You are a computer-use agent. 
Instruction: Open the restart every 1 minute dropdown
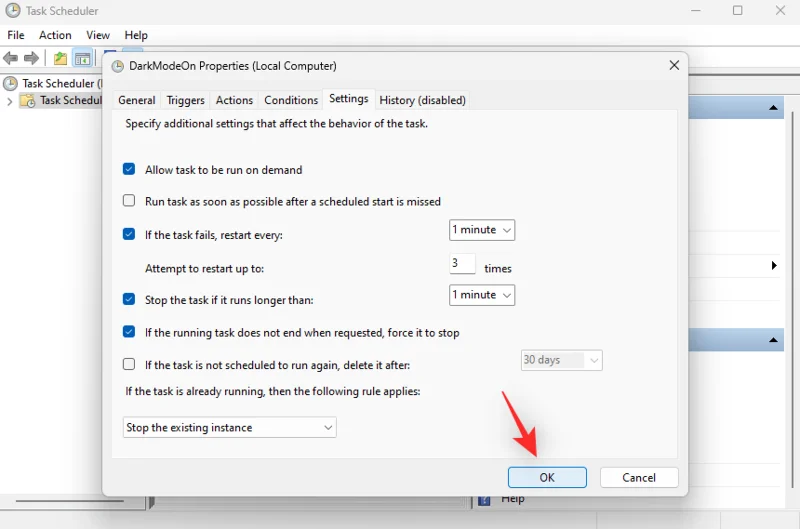[x=482, y=230]
